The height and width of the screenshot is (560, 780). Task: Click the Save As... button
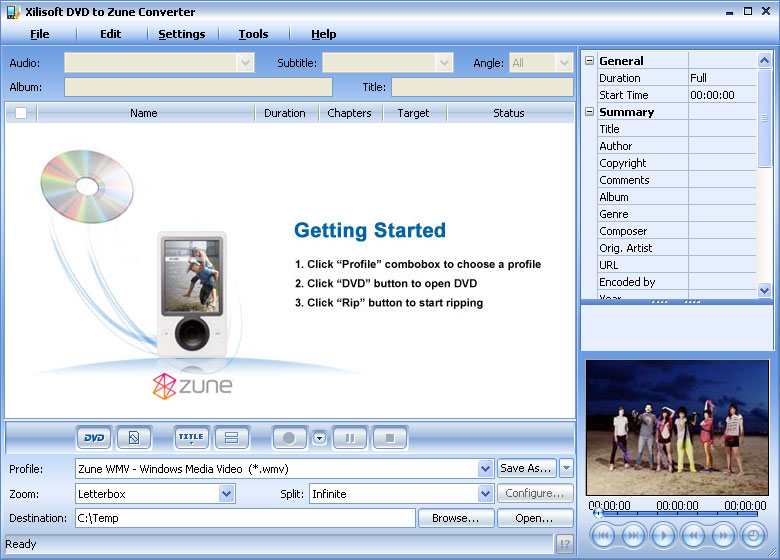pos(526,468)
